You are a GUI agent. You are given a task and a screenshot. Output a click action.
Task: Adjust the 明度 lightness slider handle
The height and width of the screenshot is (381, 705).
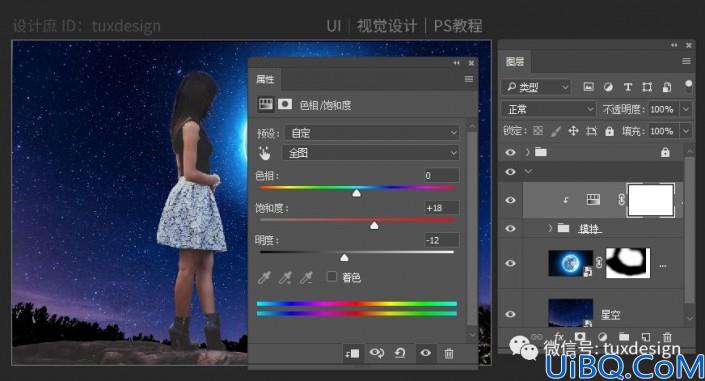click(344, 258)
